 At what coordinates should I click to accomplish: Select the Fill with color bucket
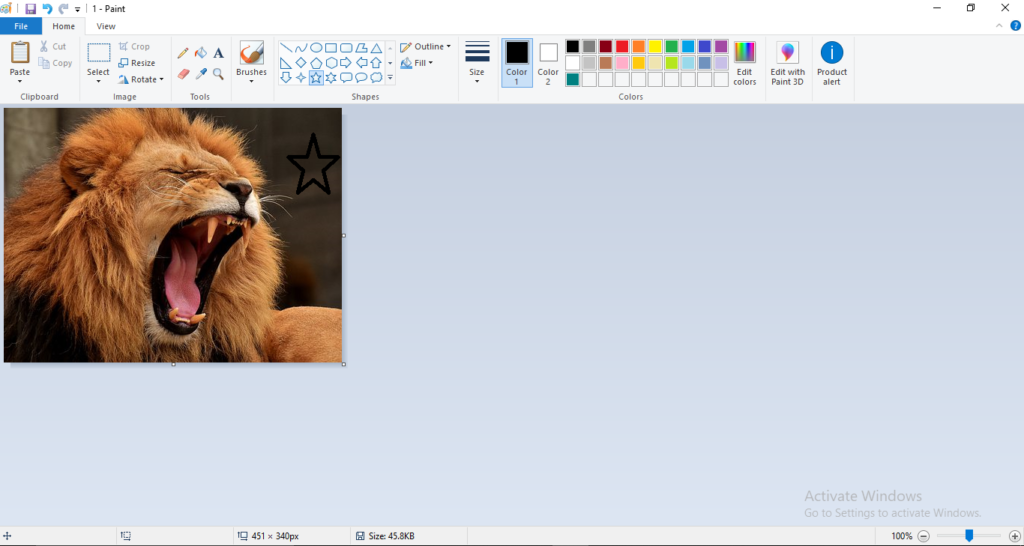(200, 53)
